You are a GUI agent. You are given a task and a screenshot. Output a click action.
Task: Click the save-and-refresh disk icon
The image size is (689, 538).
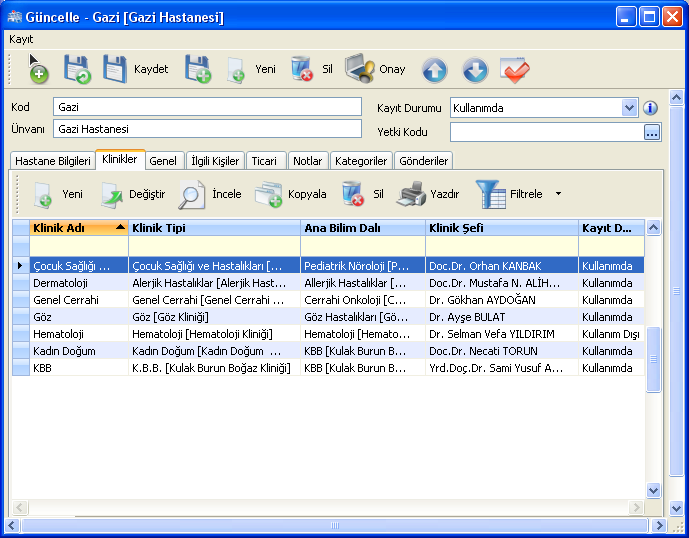point(77,69)
